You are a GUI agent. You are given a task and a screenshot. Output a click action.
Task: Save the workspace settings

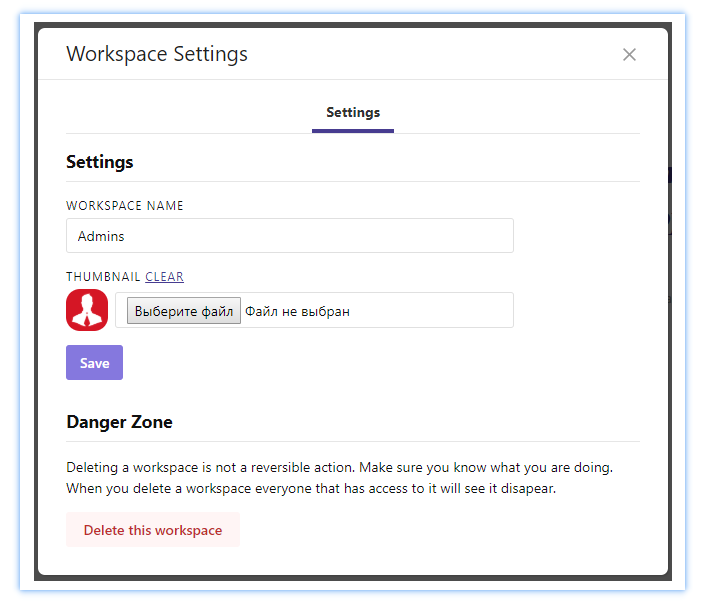(95, 362)
